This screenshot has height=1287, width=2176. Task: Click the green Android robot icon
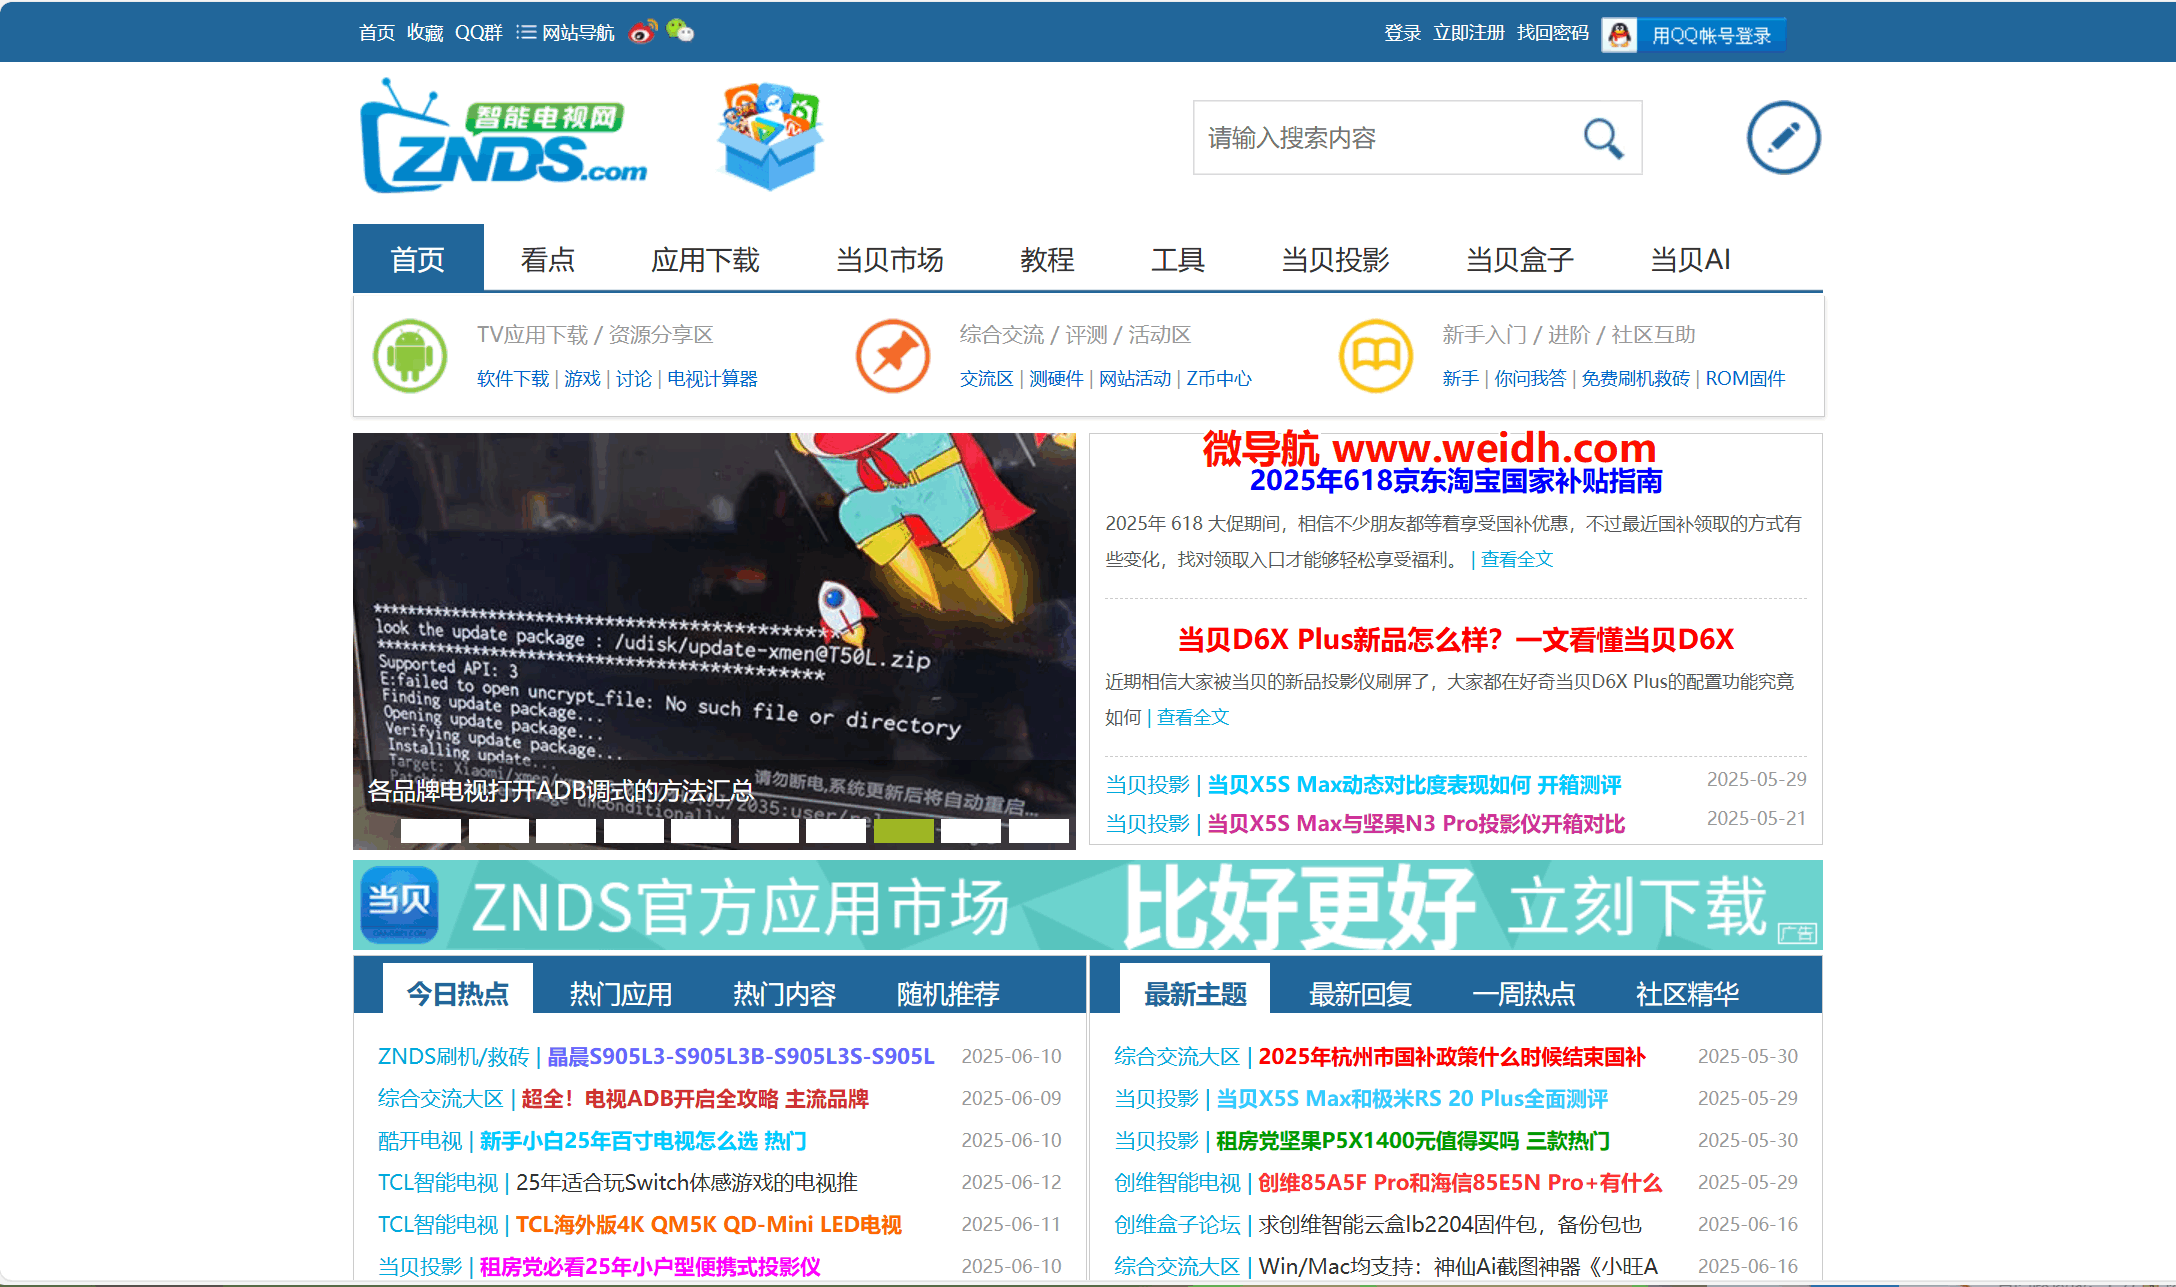[x=410, y=356]
